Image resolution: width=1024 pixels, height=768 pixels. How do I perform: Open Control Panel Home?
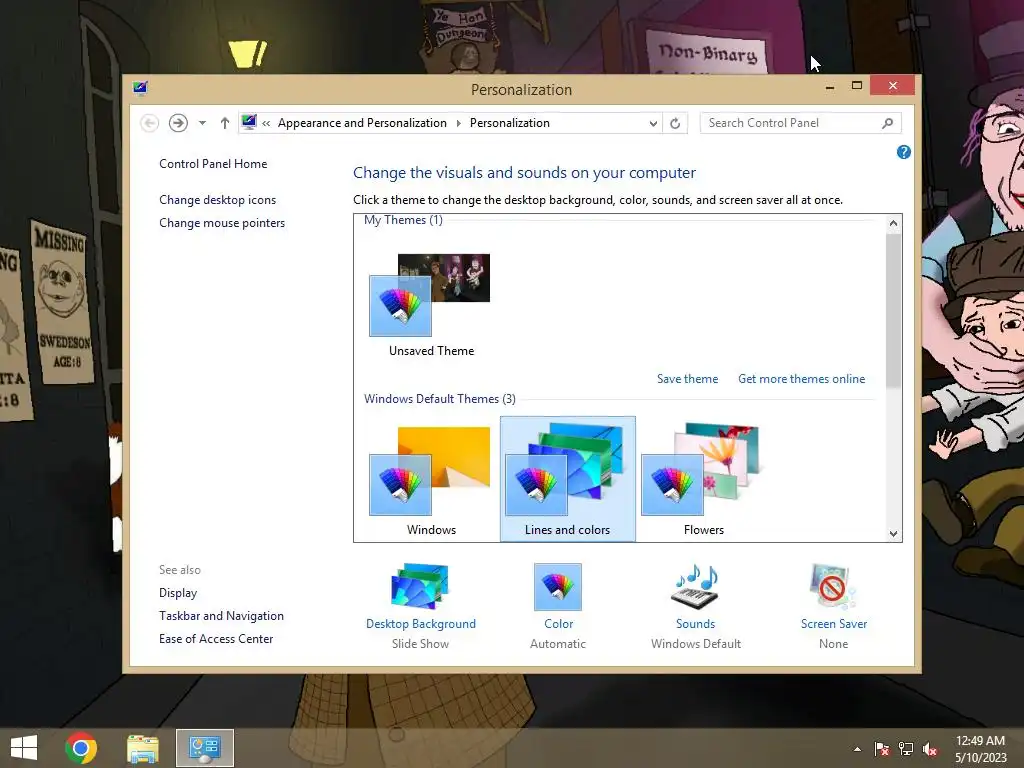coord(213,164)
